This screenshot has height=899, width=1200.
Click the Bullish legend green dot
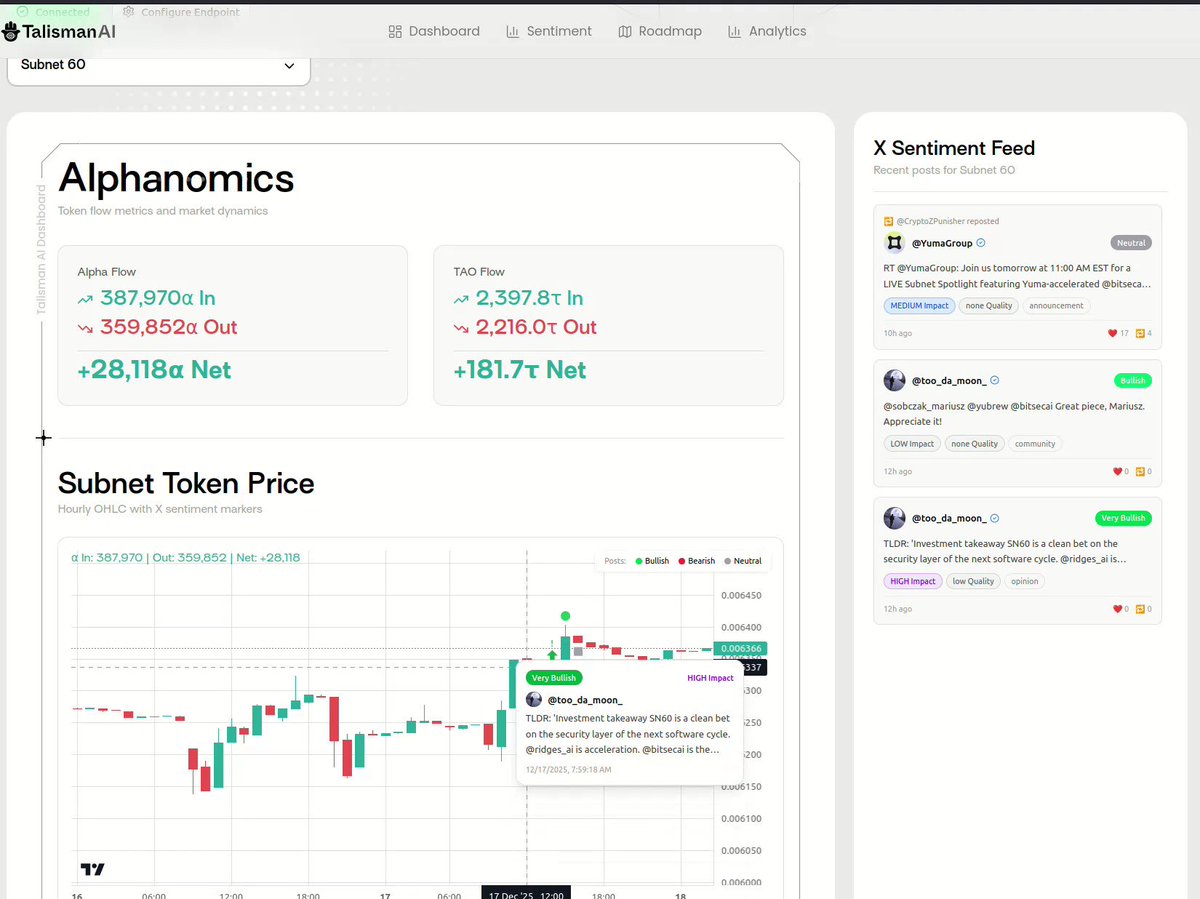click(x=638, y=561)
